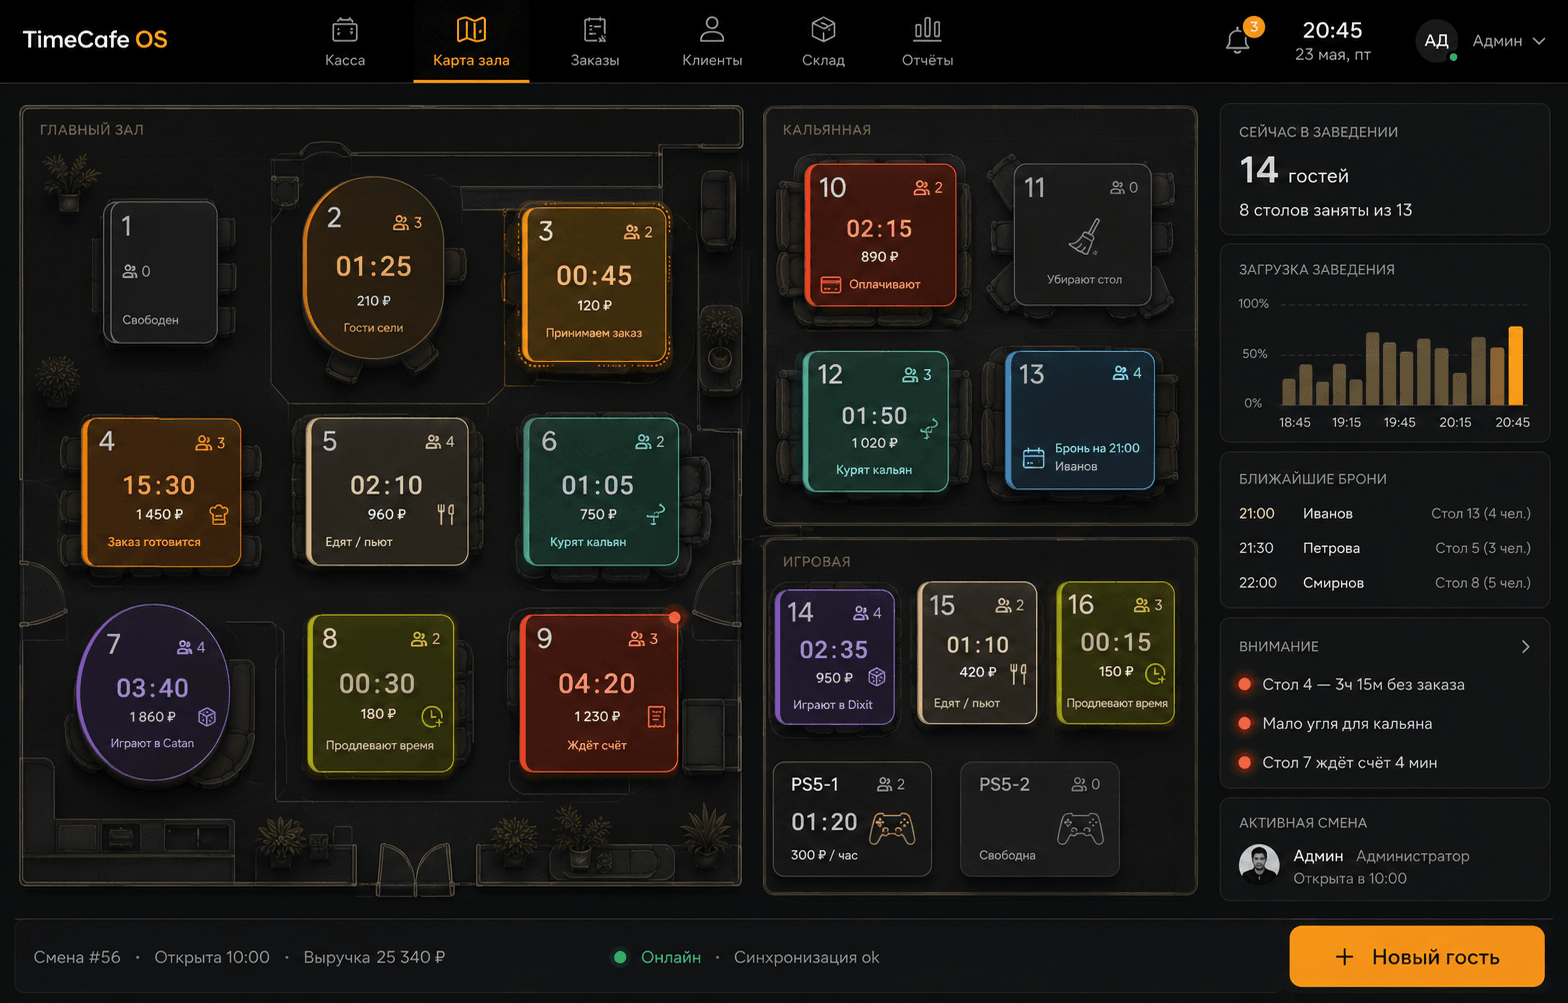
Task: Click the payment card icon on table 10
Action: coord(830,285)
